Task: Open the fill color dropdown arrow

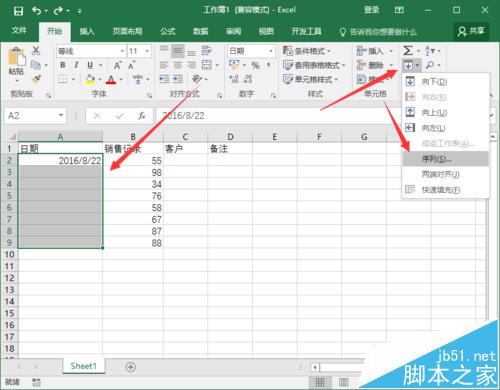Action: [x=100, y=79]
